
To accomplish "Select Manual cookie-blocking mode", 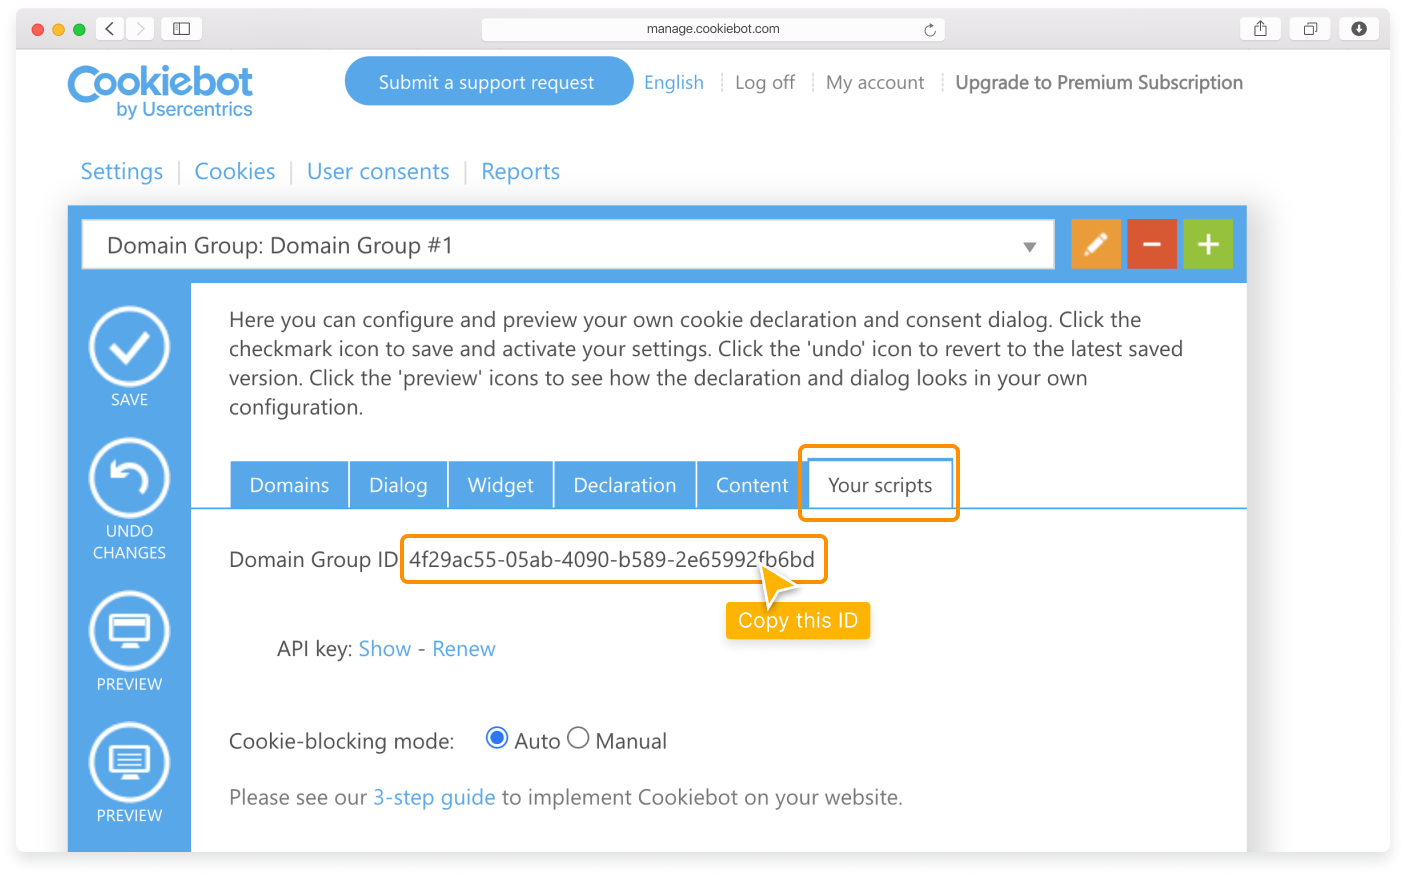I will pyautogui.click(x=578, y=738).
